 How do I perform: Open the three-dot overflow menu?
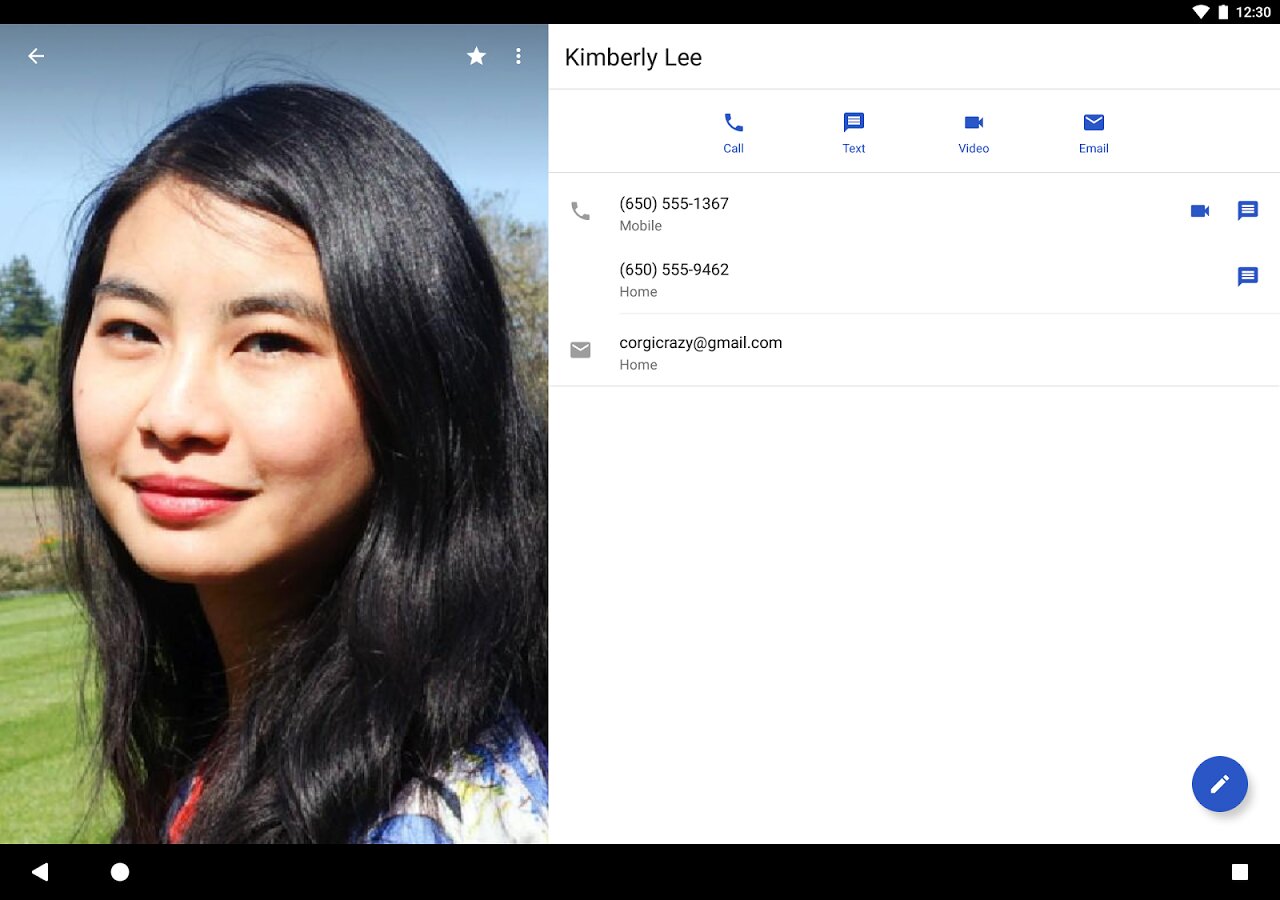click(x=518, y=56)
